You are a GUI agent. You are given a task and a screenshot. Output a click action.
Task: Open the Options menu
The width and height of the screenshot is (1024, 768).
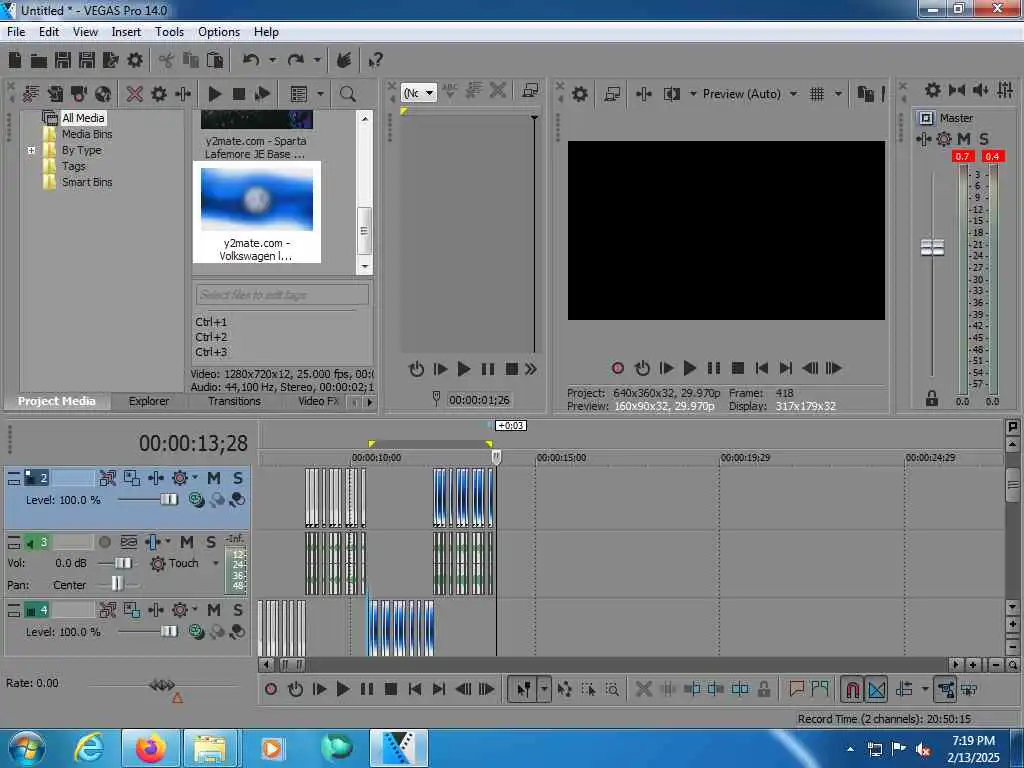click(x=219, y=32)
